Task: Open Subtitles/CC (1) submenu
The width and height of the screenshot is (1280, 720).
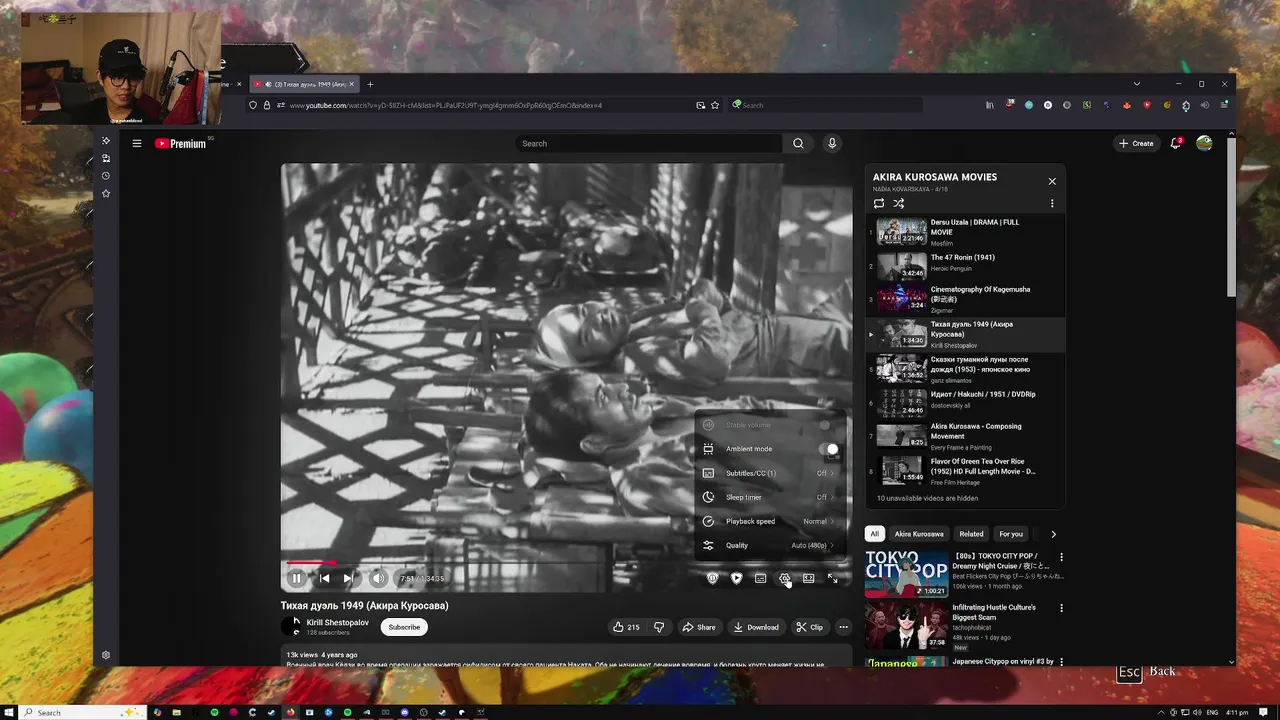Action: [770, 473]
